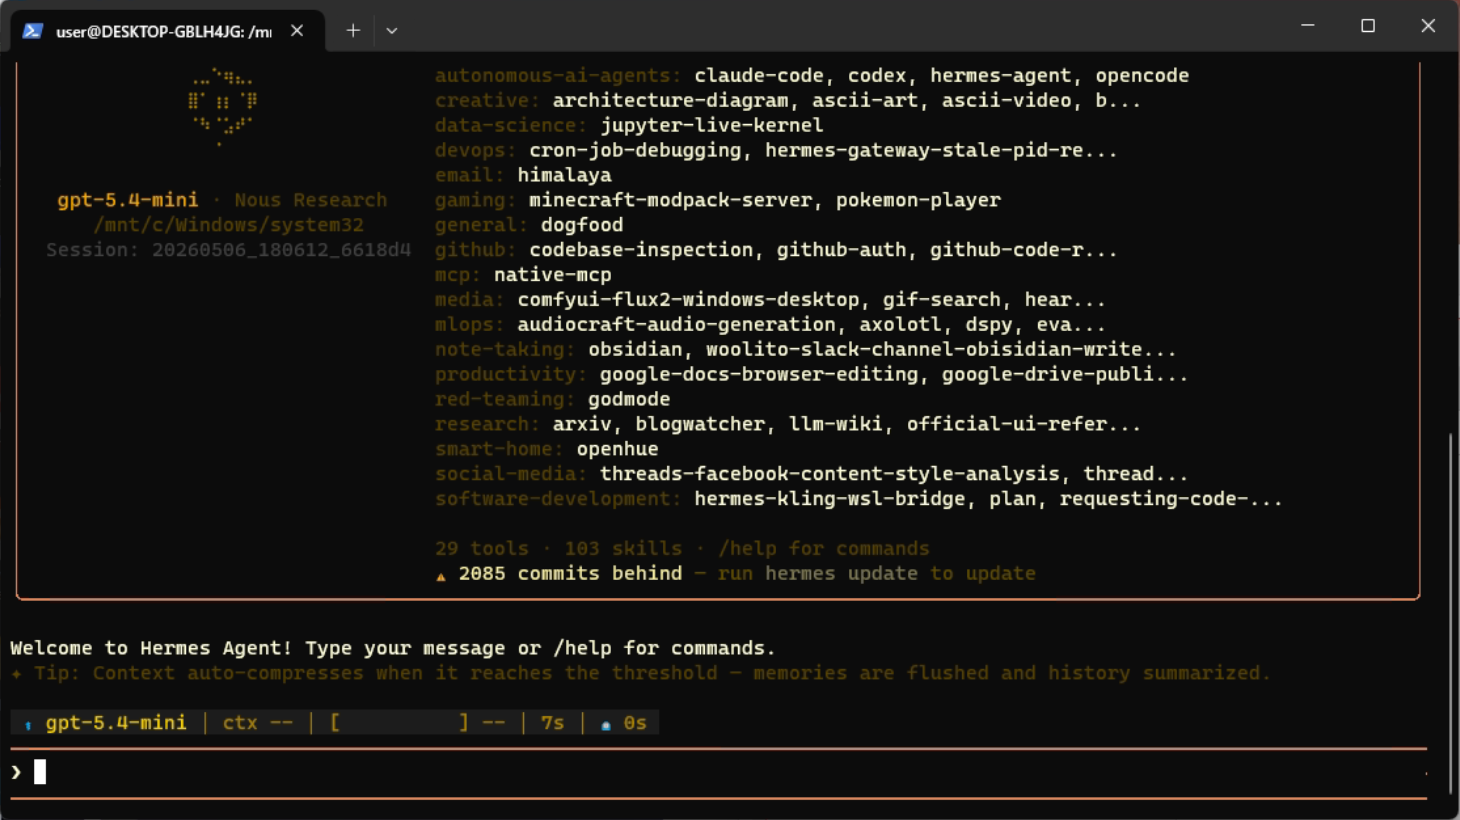Click the 'codex' skill name
Viewport: 1460px width, 820px height.
click(x=877, y=76)
